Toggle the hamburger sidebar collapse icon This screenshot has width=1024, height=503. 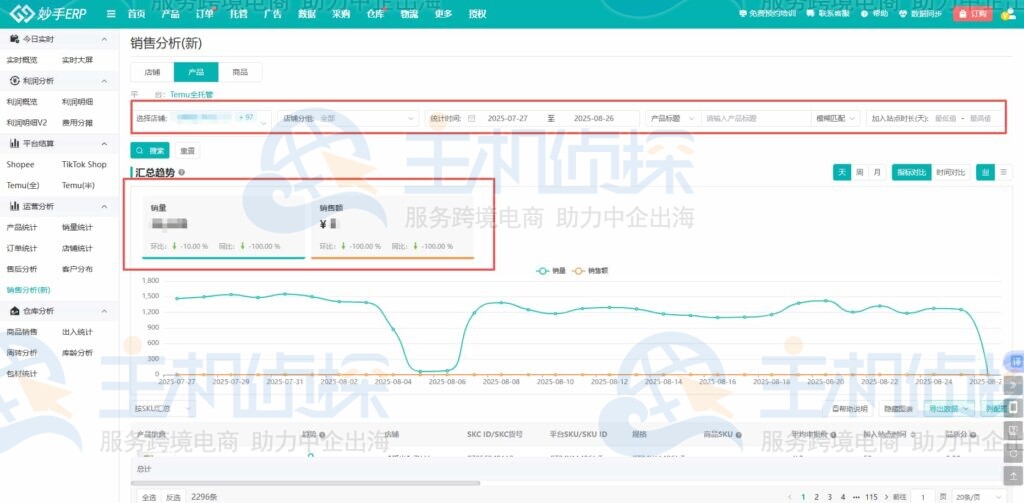click(111, 14)
